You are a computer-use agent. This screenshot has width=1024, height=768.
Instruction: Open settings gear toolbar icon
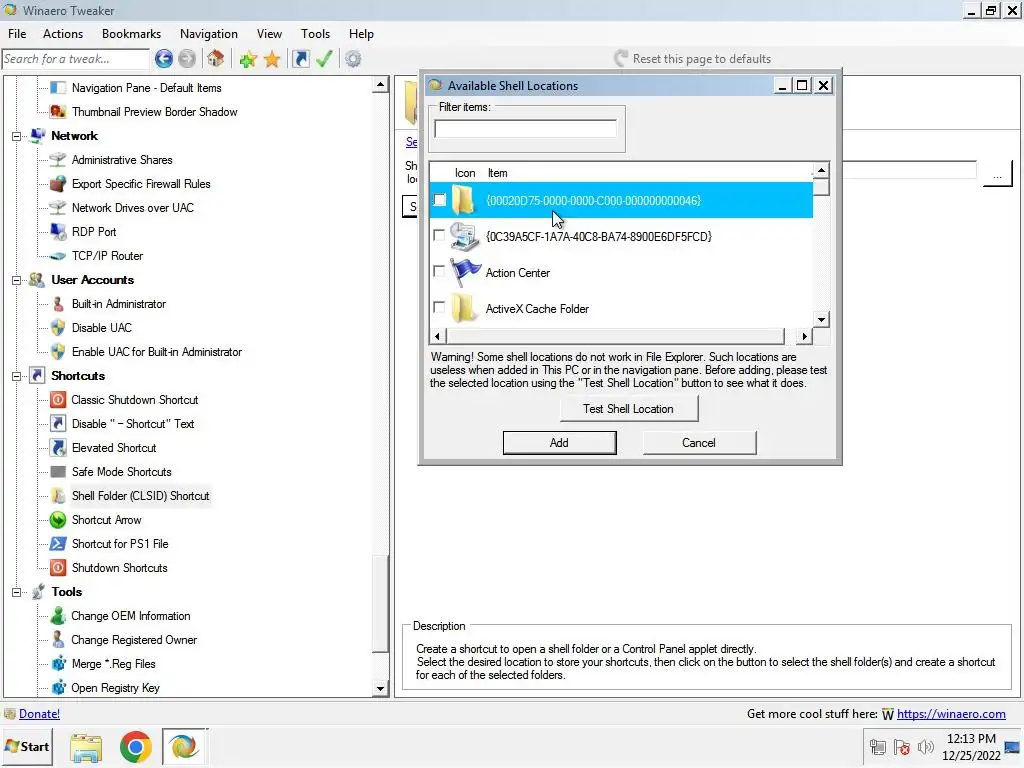click(353, 59)
